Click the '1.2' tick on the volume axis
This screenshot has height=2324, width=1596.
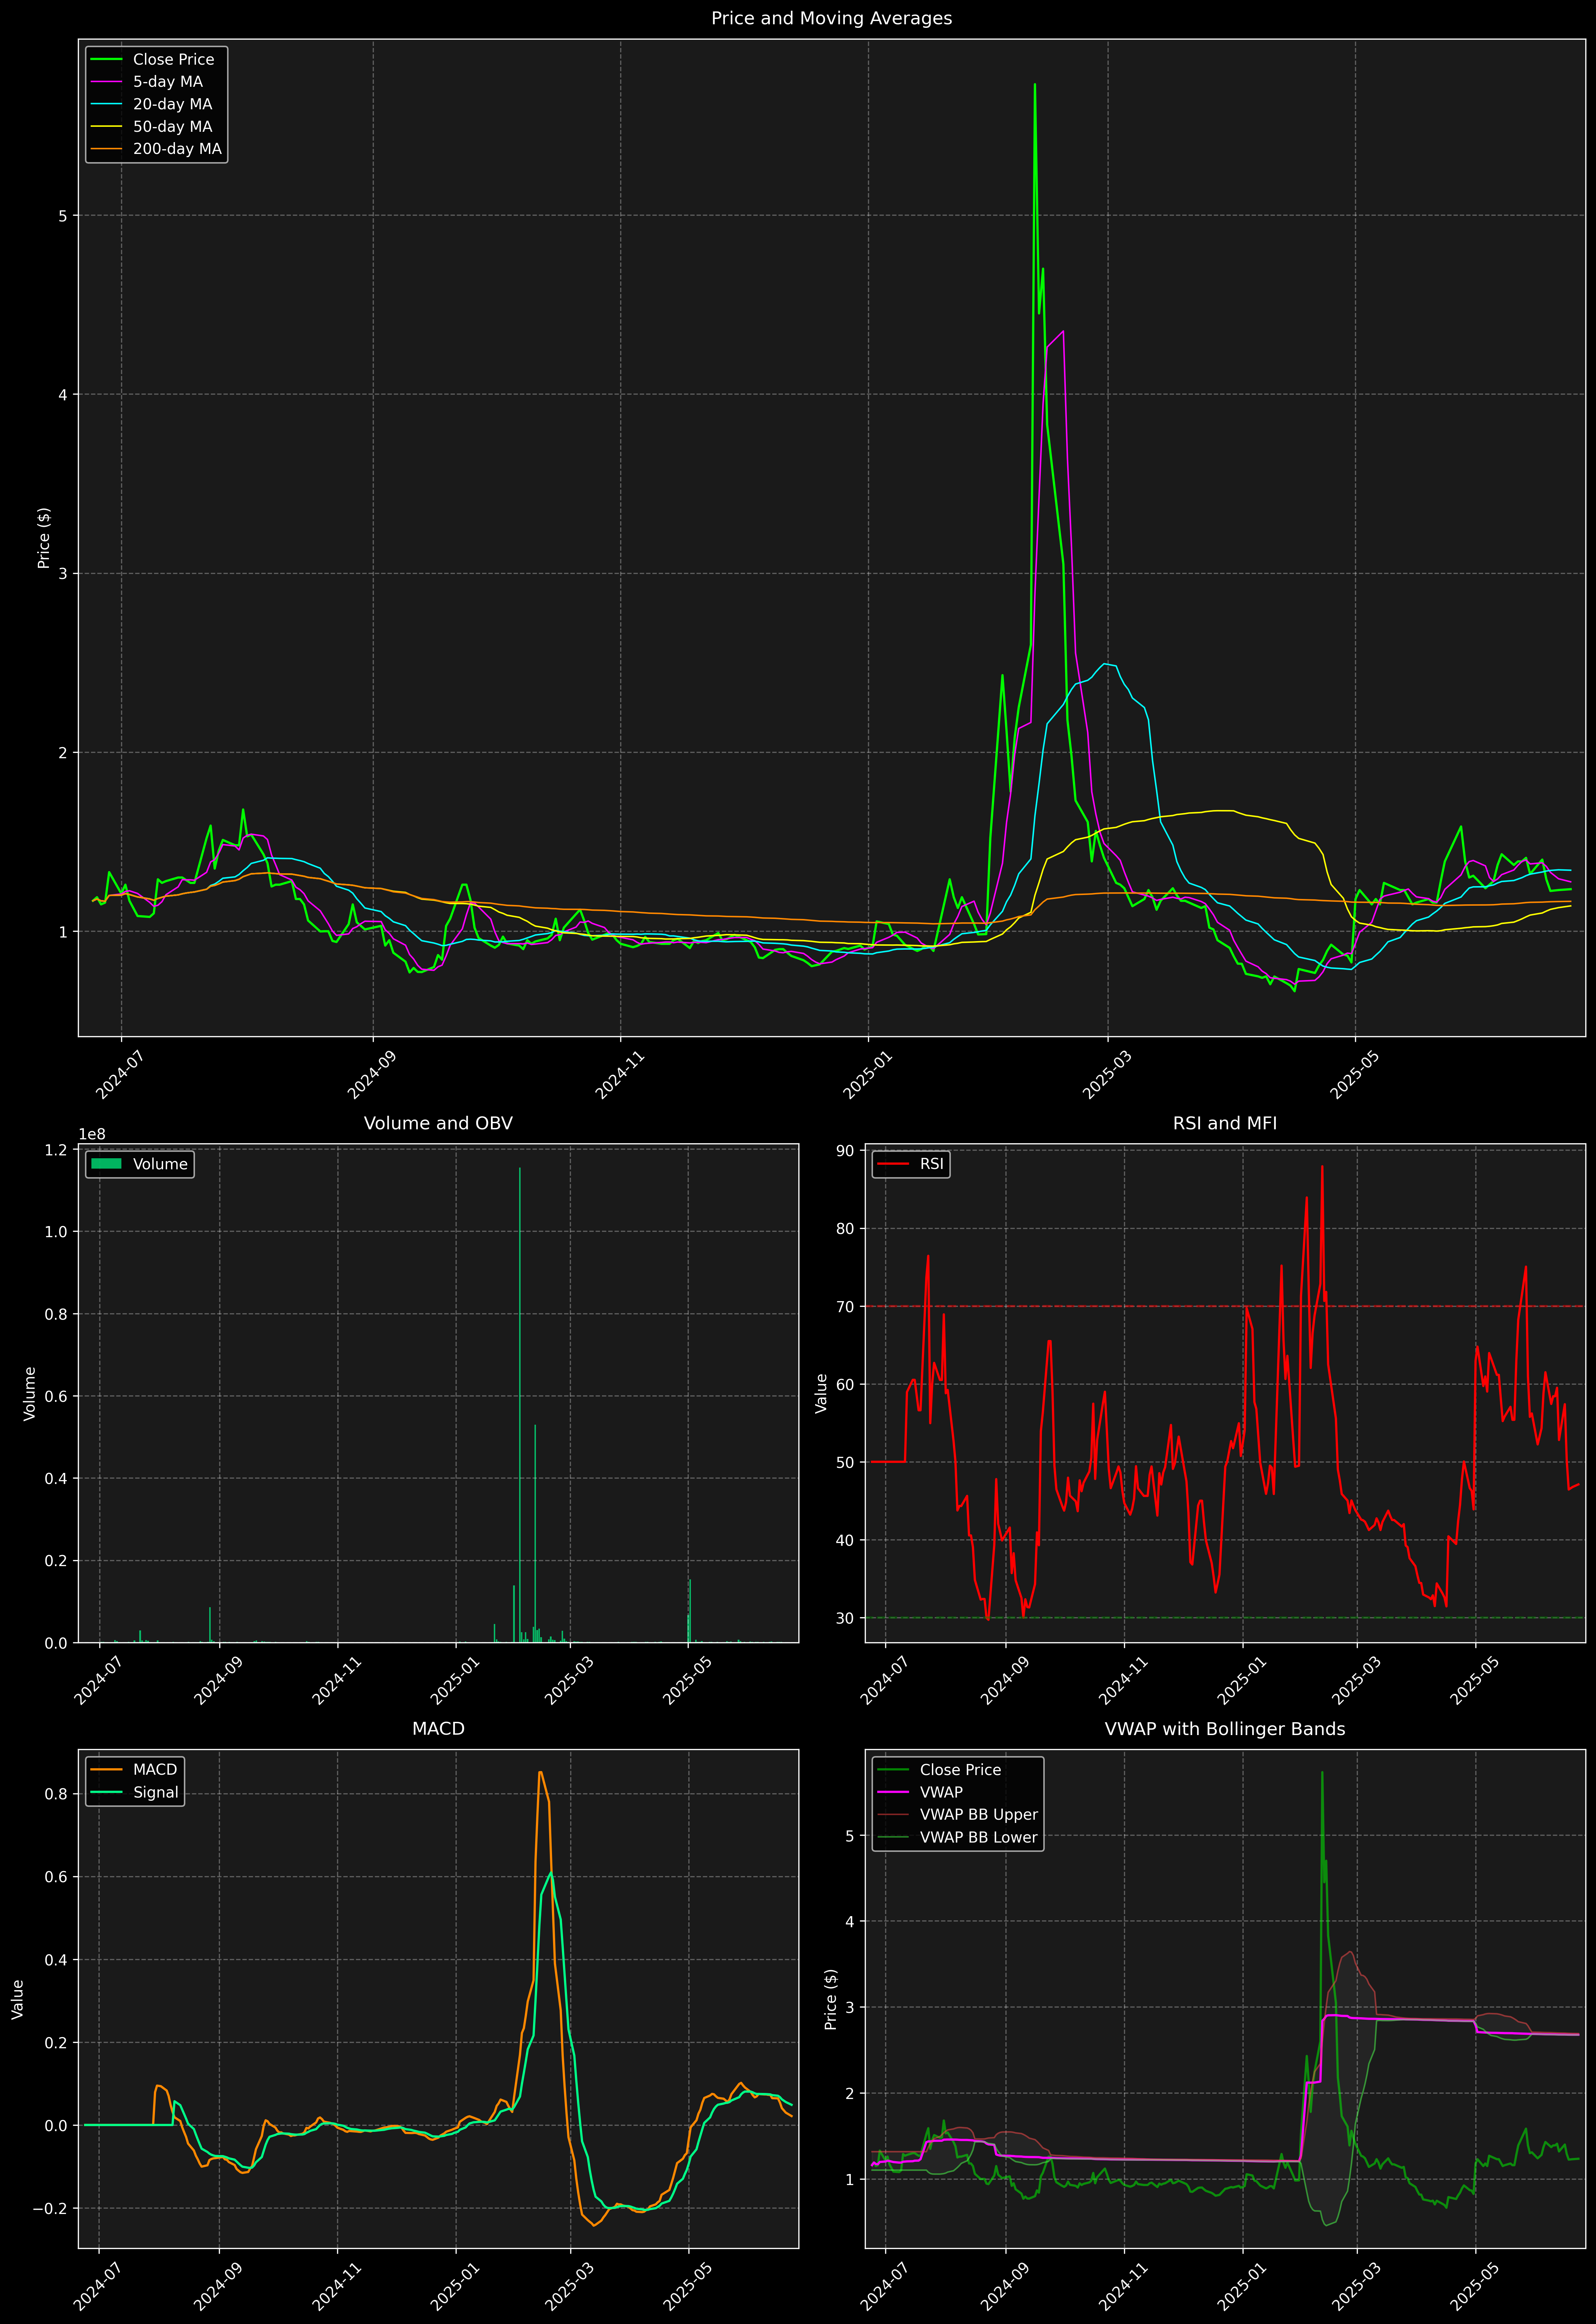(x=56, y=1150)
